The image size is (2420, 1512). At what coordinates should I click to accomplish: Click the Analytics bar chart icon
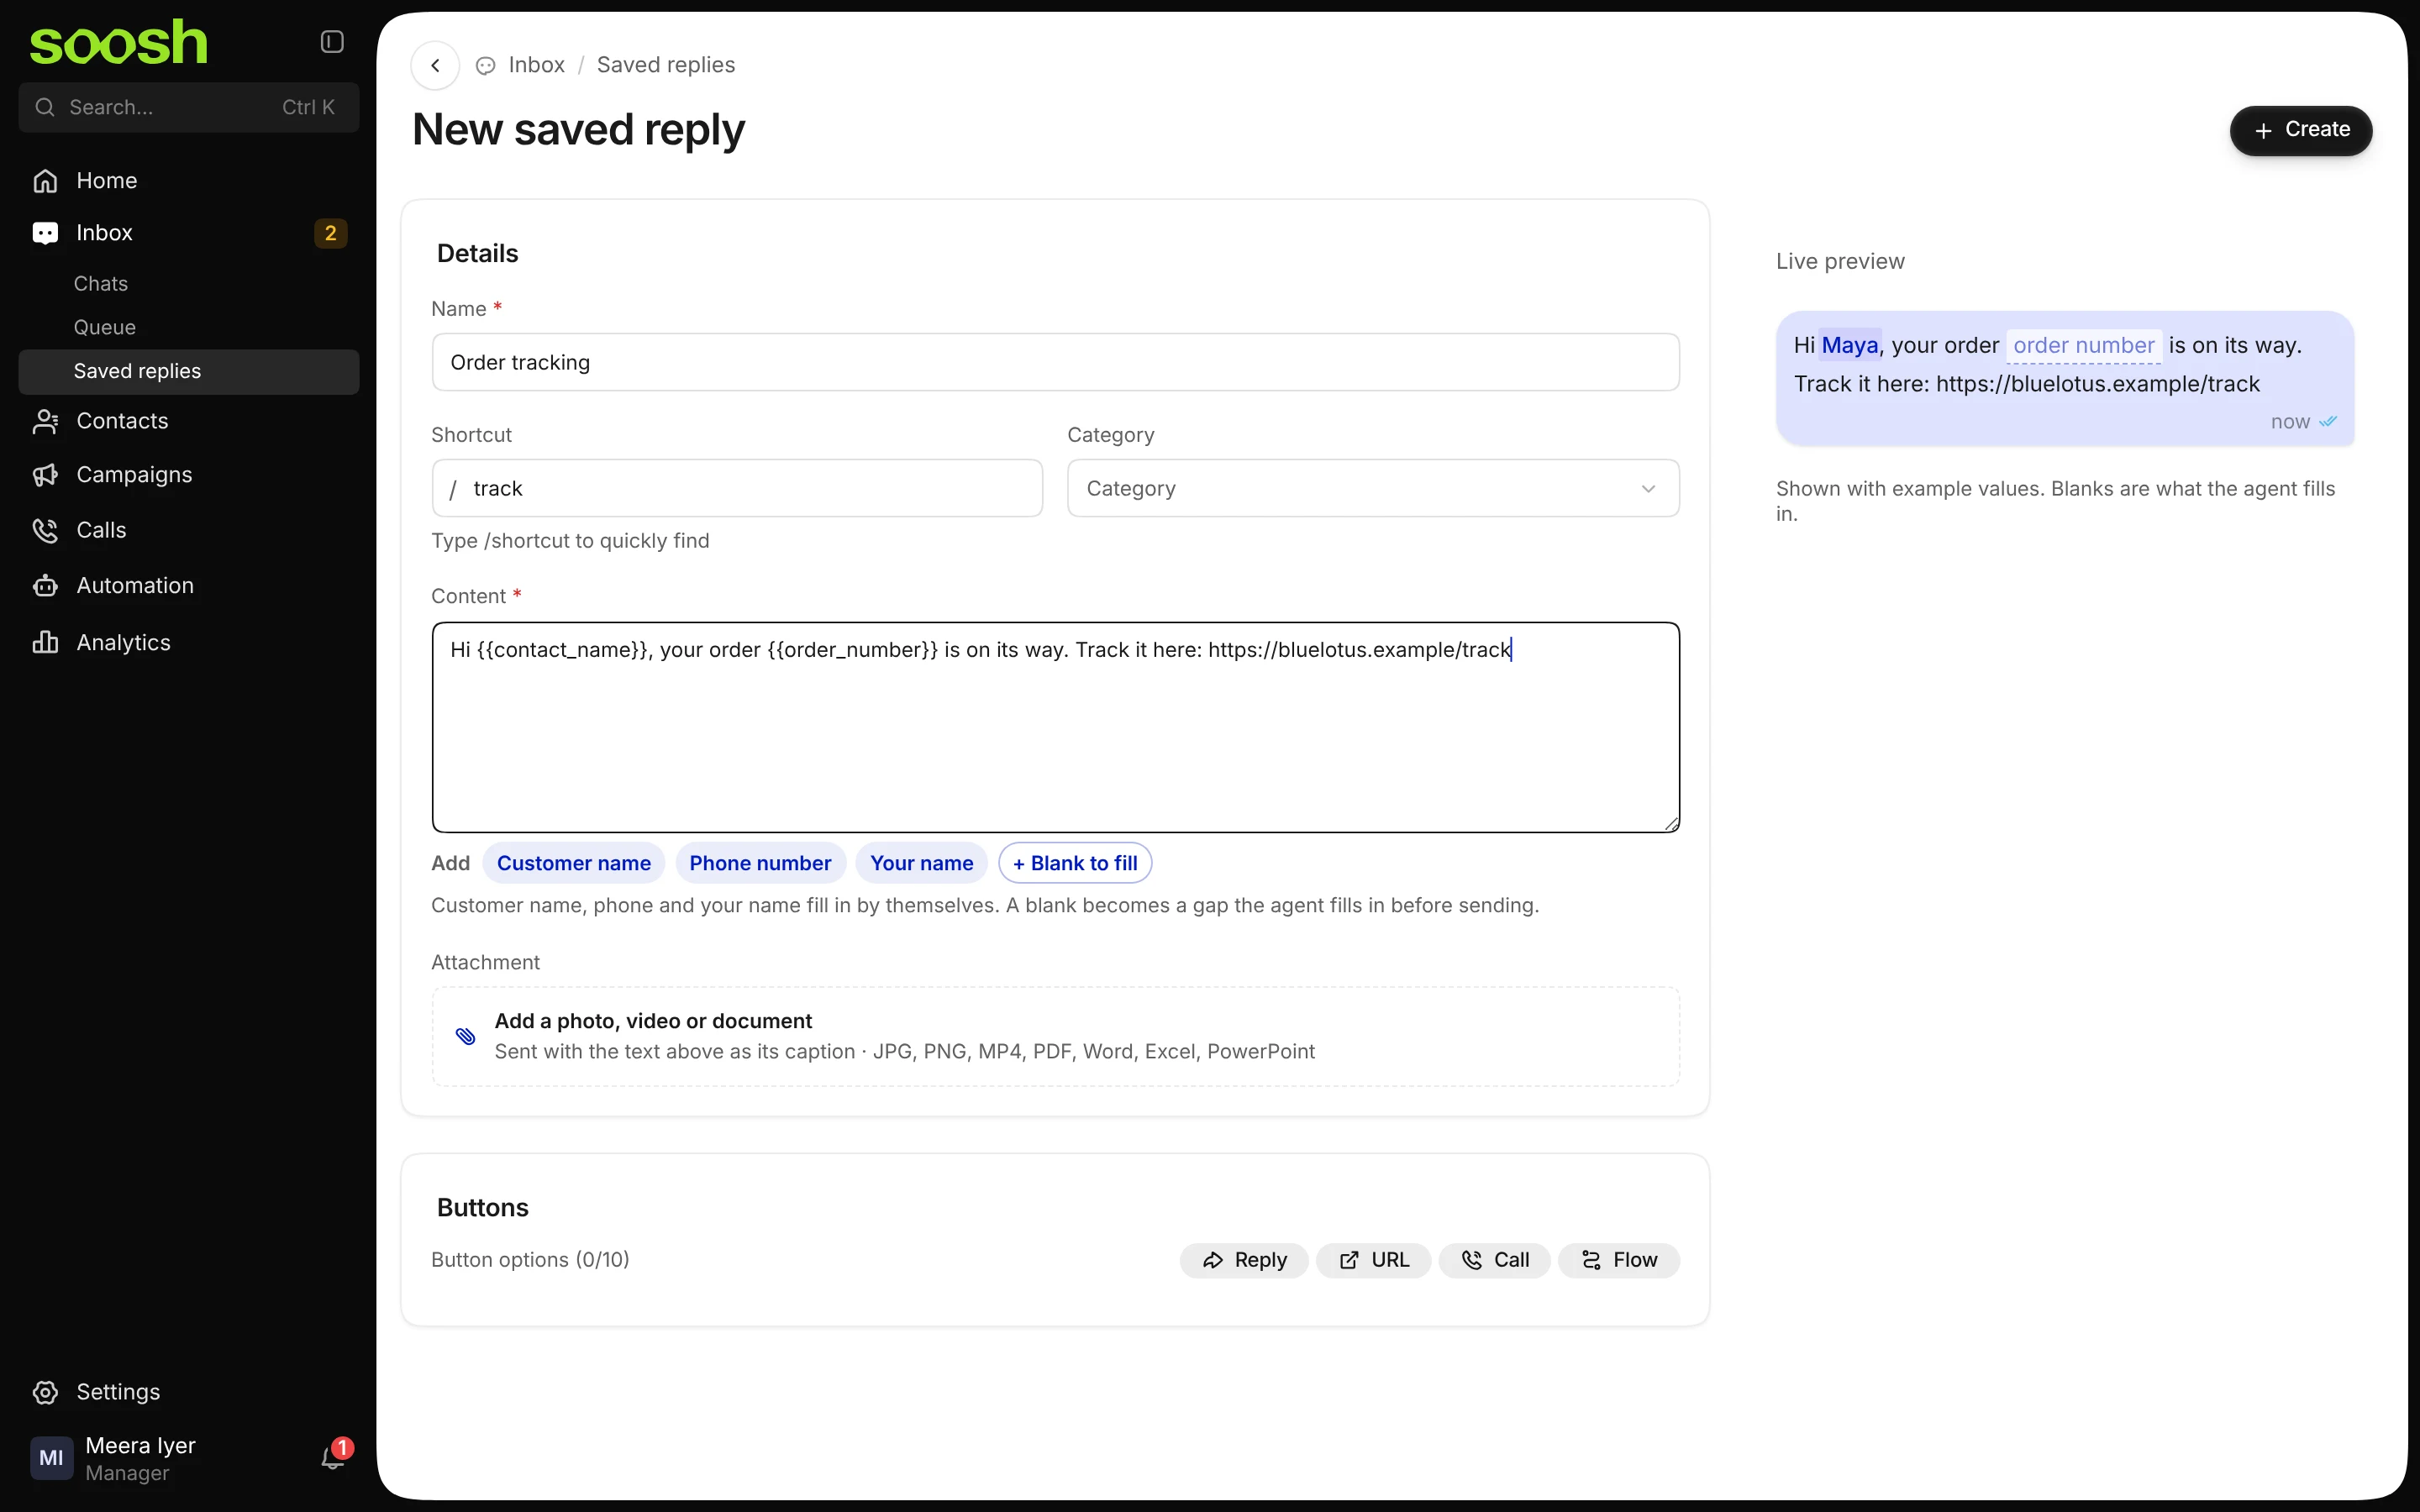pos(45,642)
